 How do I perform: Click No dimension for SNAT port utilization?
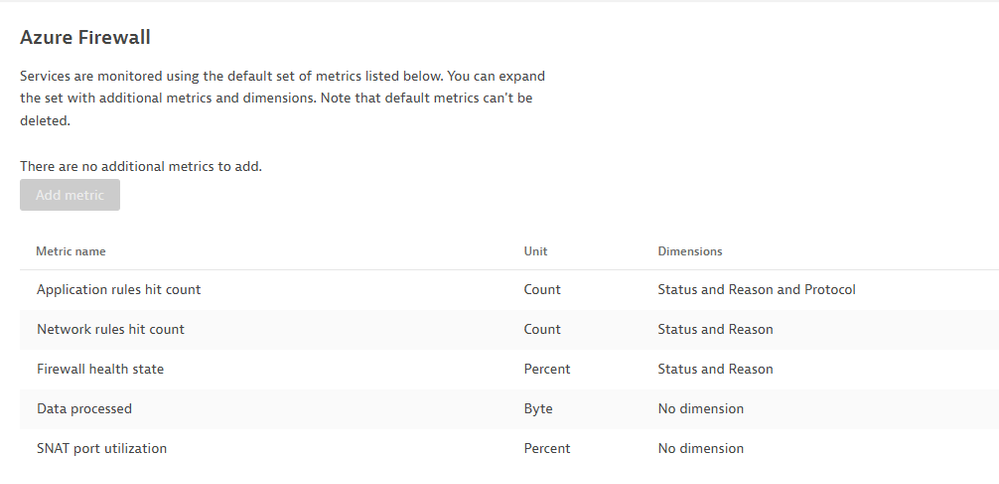pyautogui.click(x=701, y=449)
